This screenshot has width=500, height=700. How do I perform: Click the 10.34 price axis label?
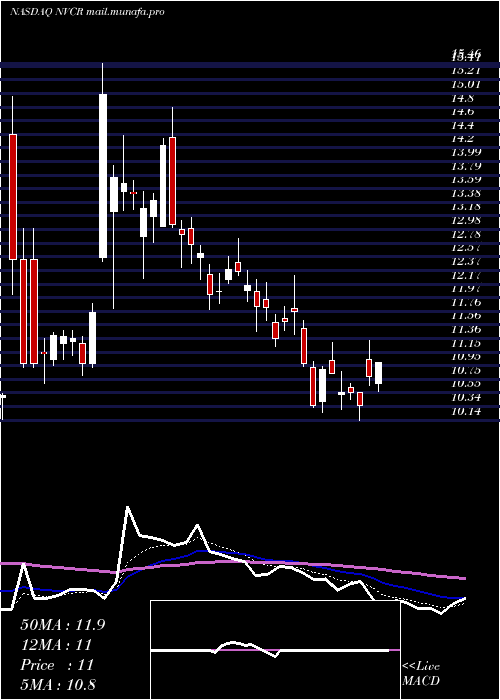coord(466,398)
